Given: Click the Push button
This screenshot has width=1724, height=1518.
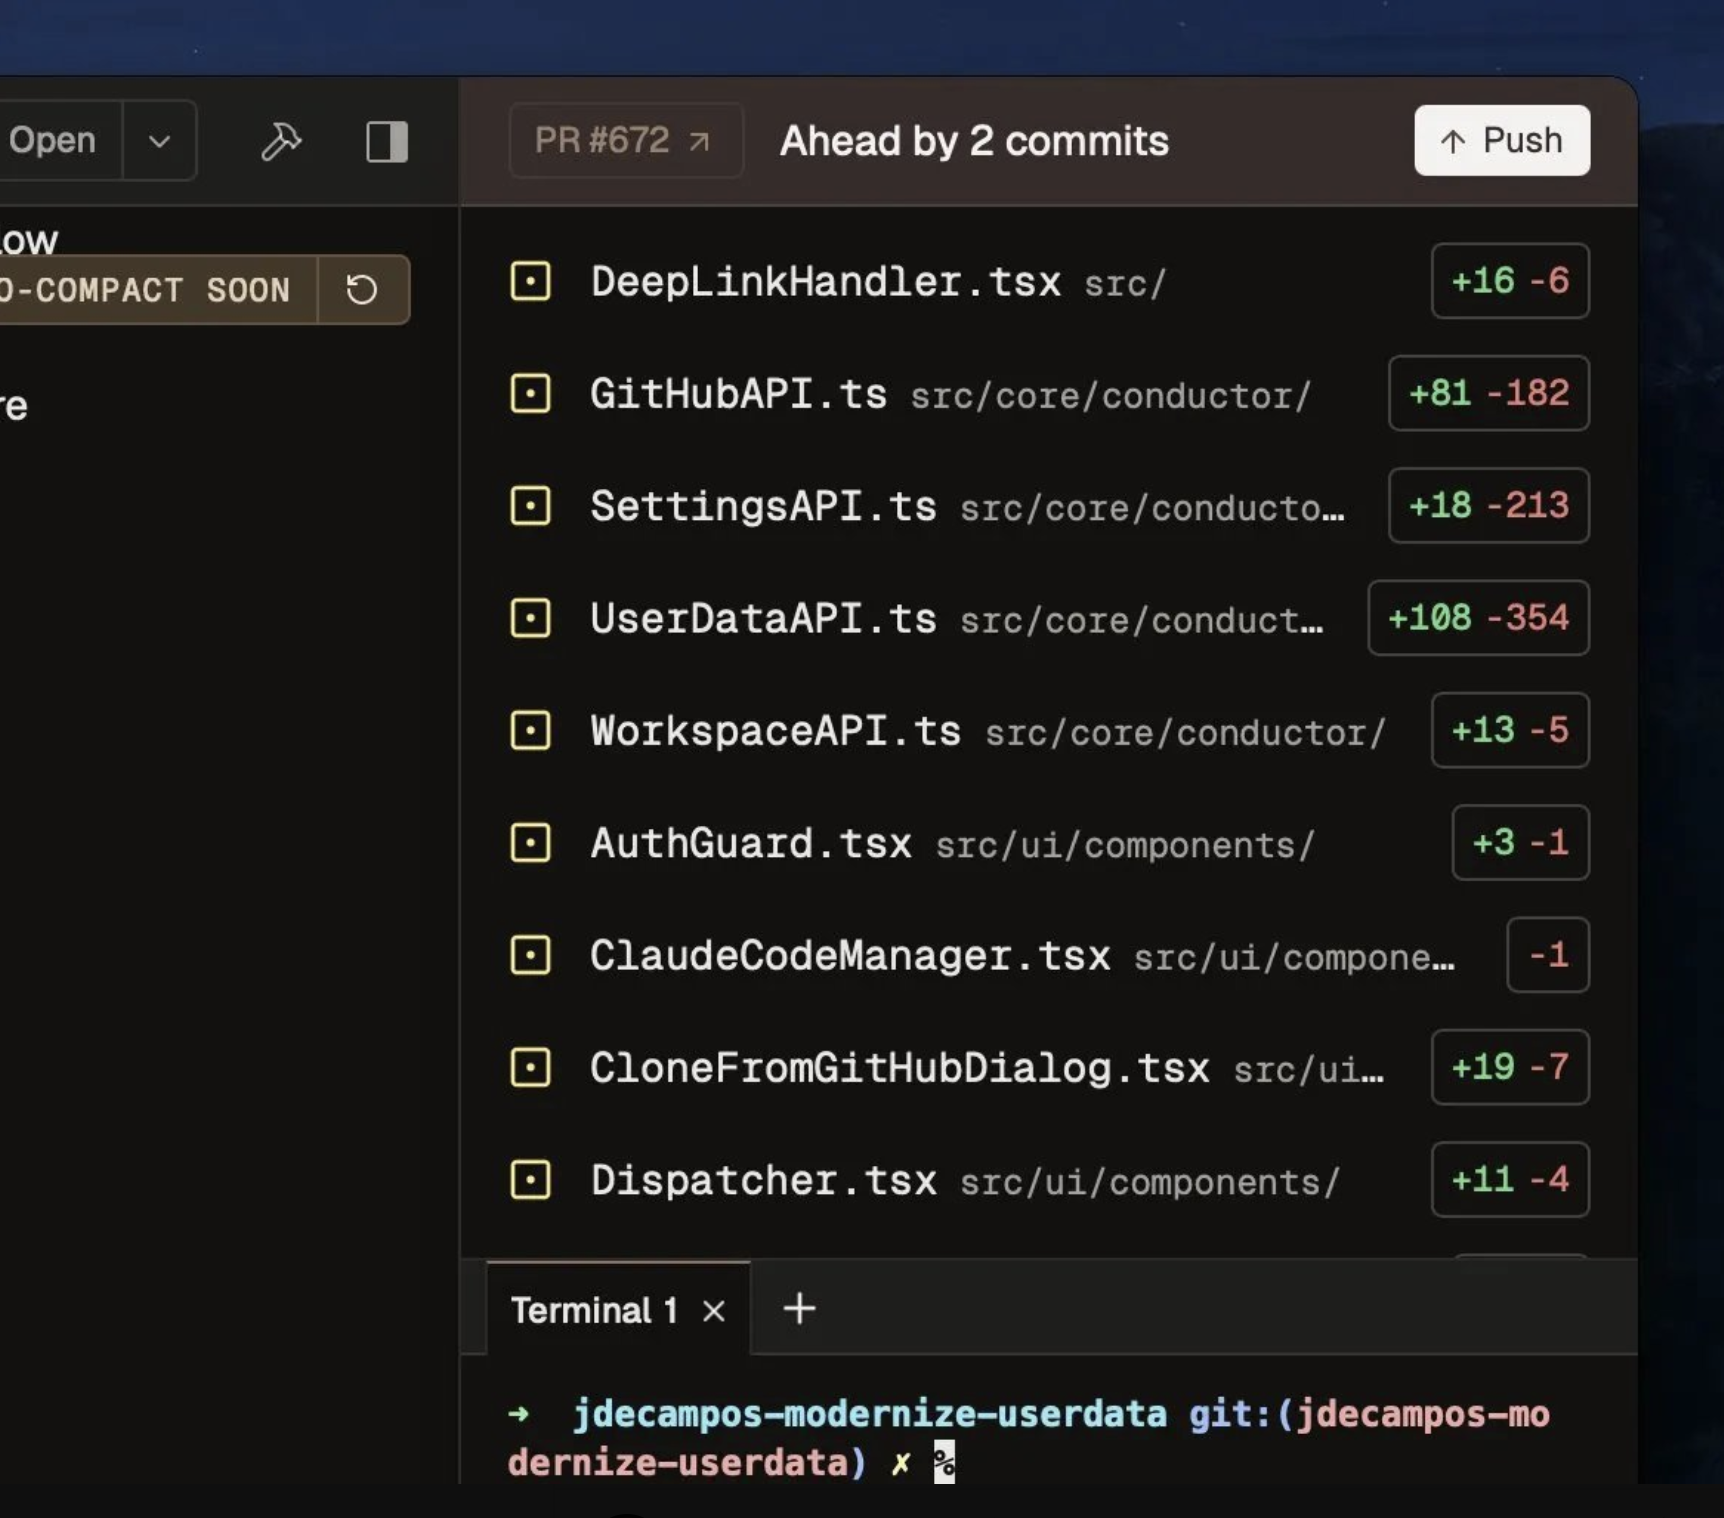Looking at the screenshot, I should (1499, 140).
